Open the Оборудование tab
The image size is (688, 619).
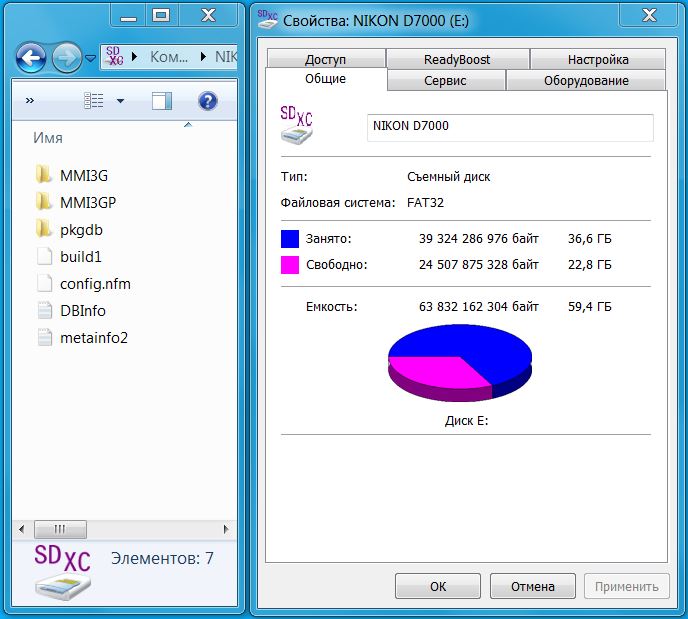pos(585,81)
